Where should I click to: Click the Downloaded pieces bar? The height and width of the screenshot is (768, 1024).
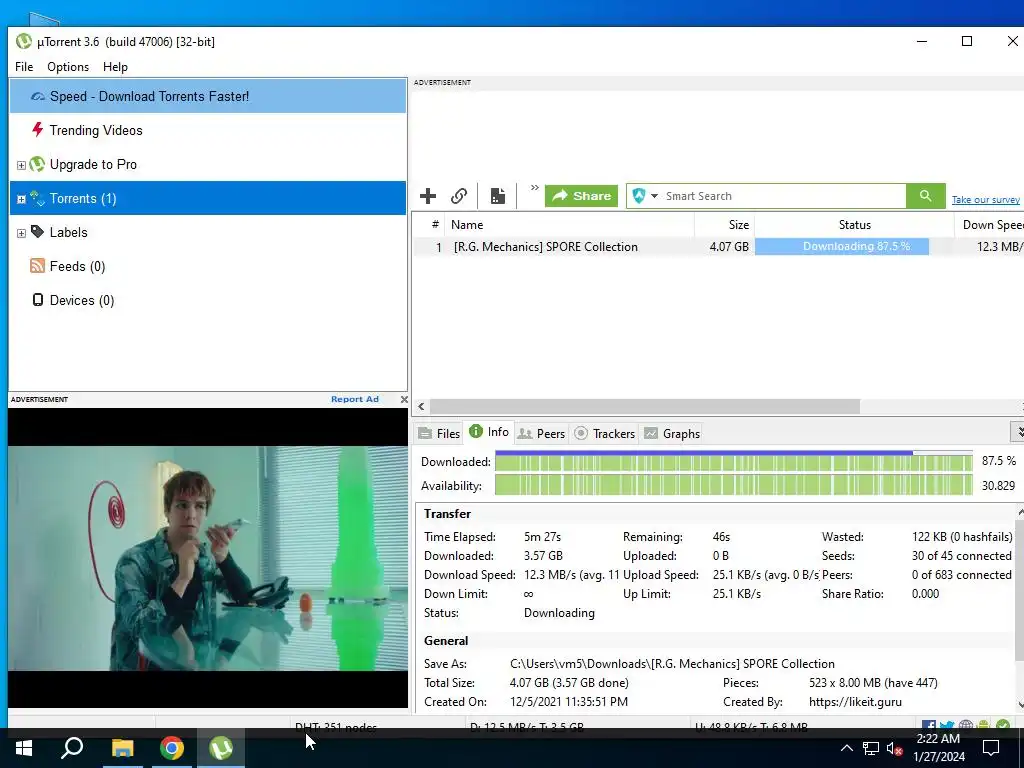click(x=733, y=462)
